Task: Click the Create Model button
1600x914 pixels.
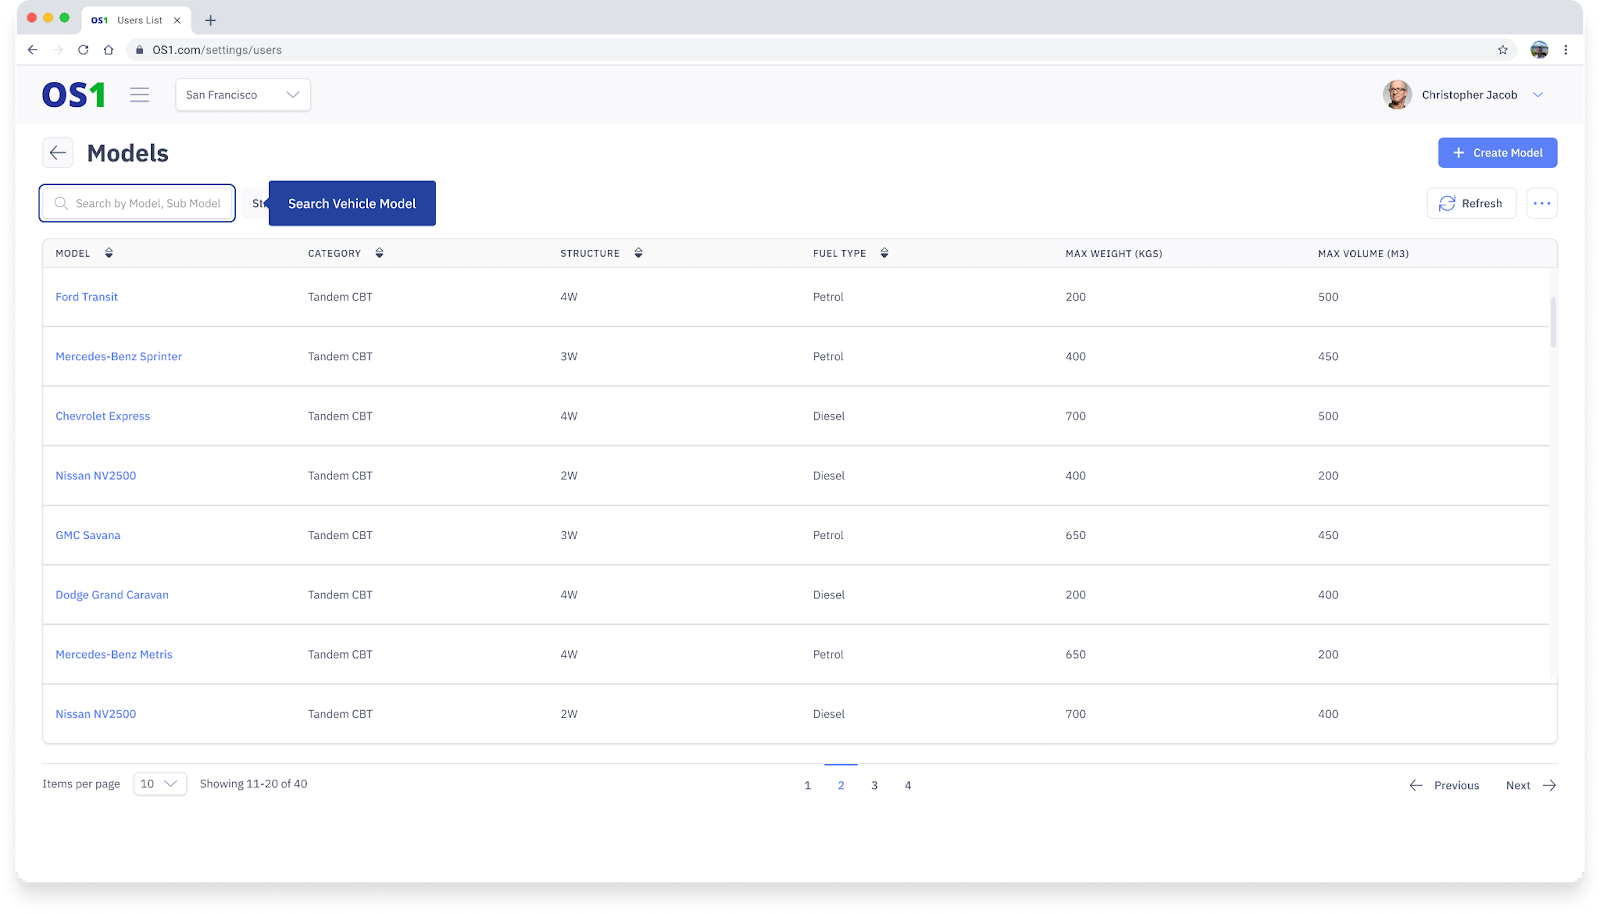Action: click(1497, 153)
